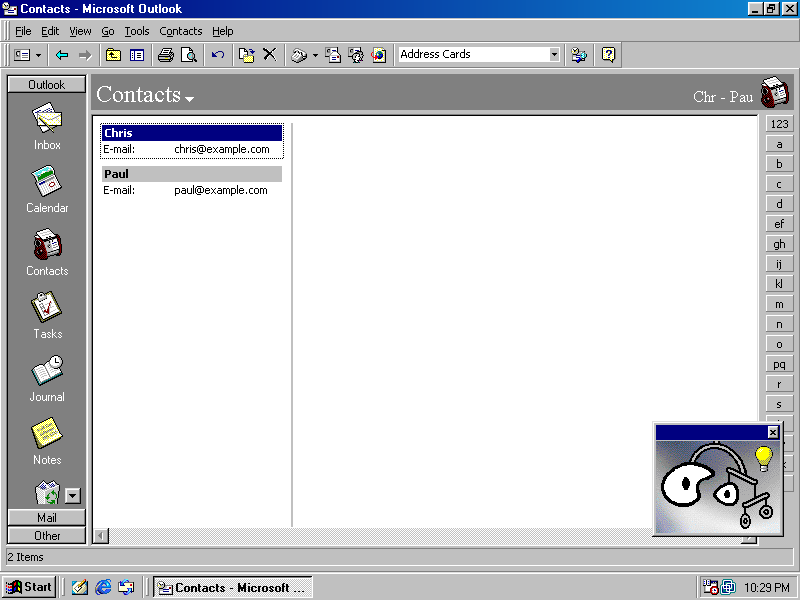Open Office Assistant help question-mark icon
Viewport: 800px width, 600px height.
pos(608,55)
